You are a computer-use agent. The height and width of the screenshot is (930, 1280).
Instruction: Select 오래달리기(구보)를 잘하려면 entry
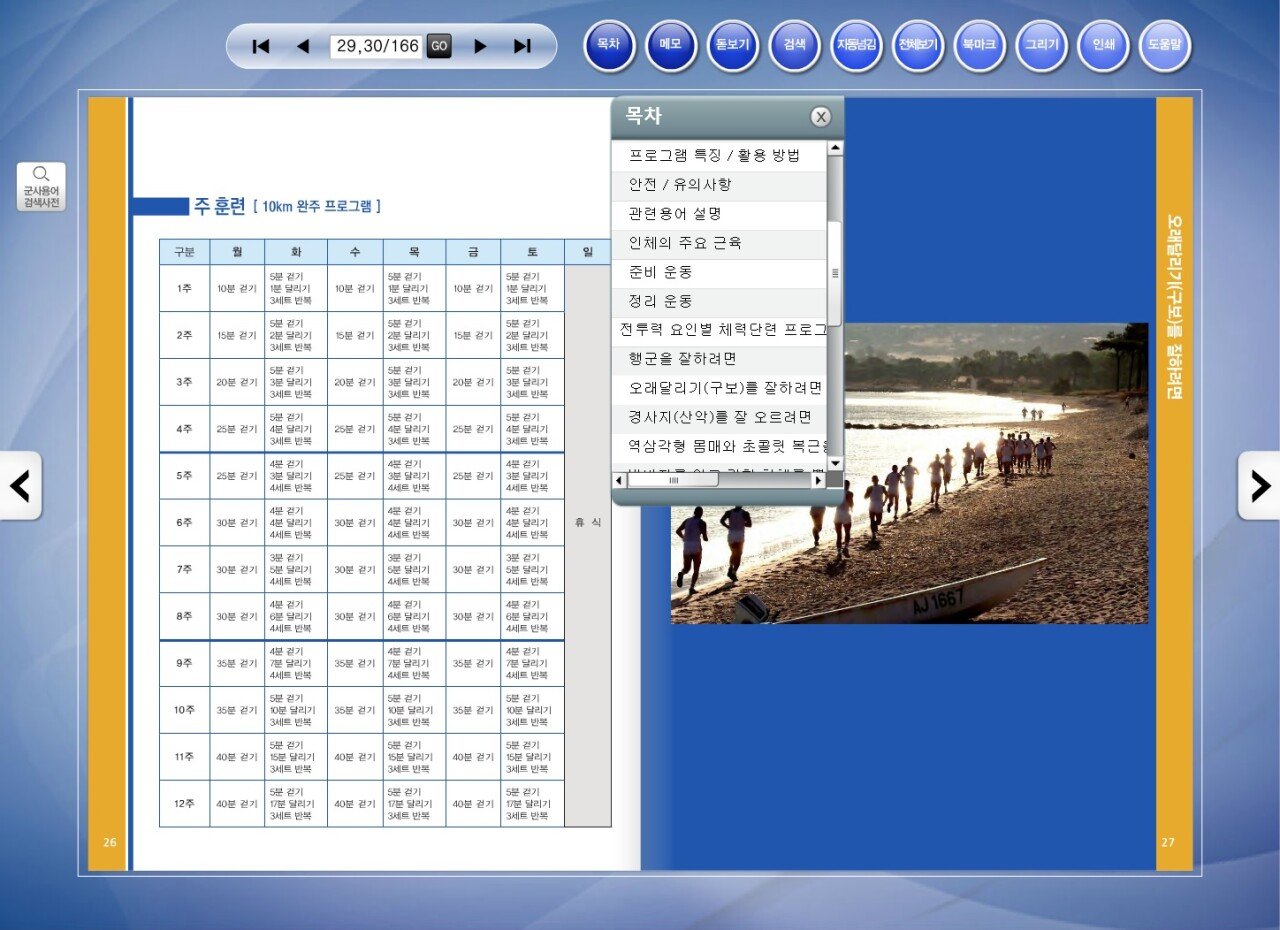(x=719, y=388)
